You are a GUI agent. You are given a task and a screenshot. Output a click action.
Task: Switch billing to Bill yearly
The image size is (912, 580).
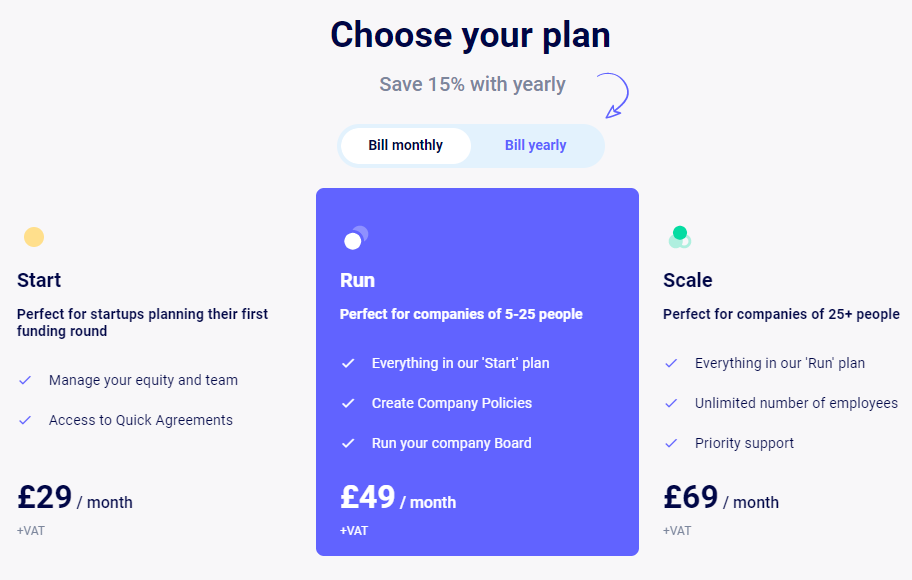click(x=535, y=146)
